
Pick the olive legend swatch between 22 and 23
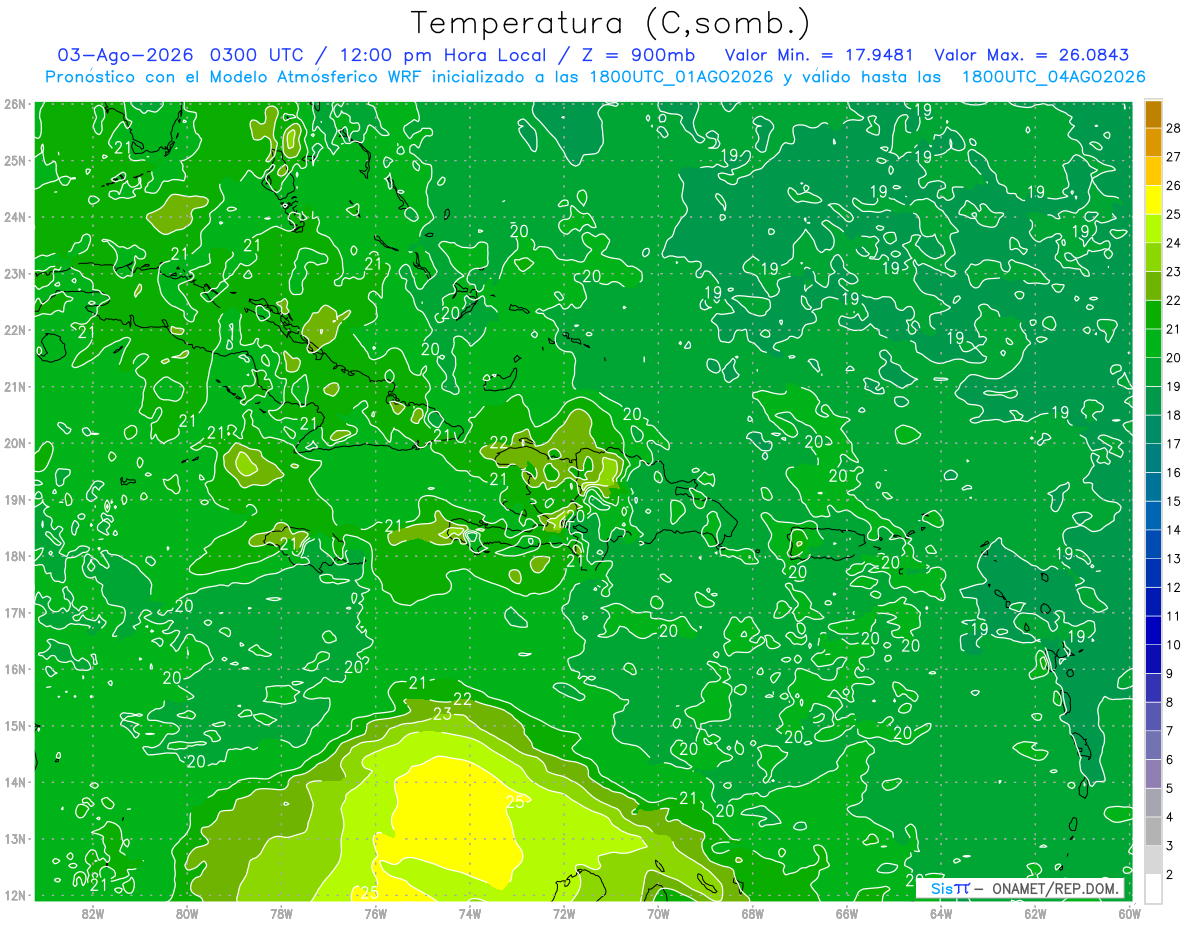pos(1153,286)
